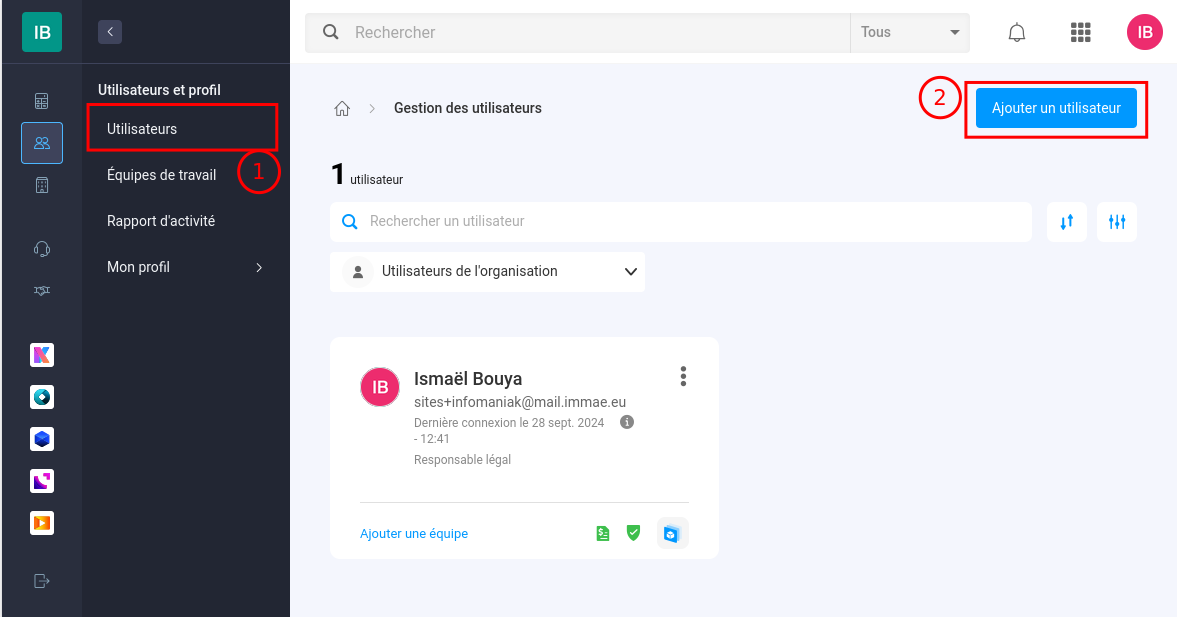Click the kDrive blue cube sidebar icon
Viewport: 1177px width, 617px height.
coord(42,439)
